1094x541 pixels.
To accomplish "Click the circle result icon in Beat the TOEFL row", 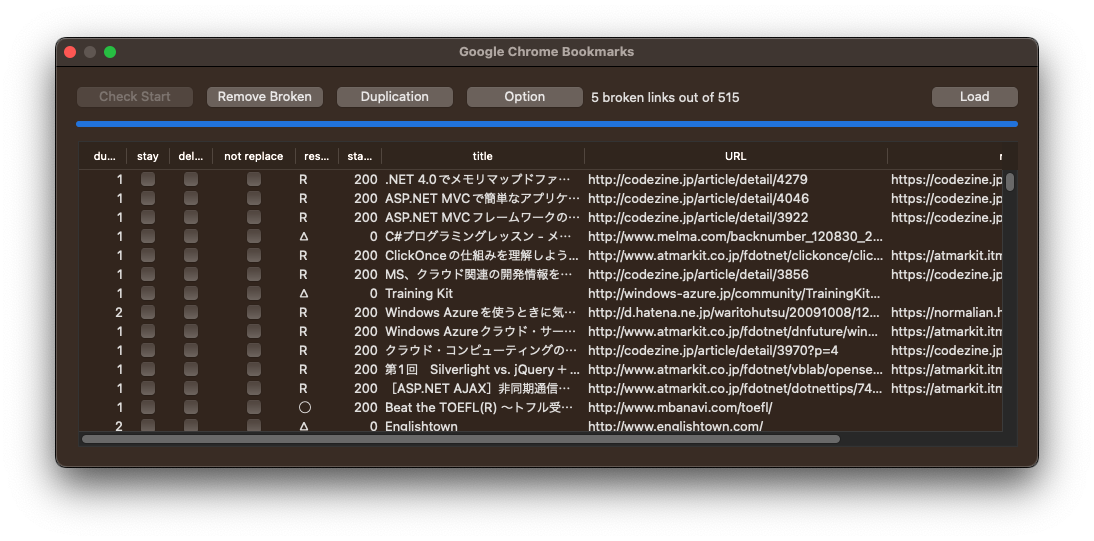I will tap(304, 408).
